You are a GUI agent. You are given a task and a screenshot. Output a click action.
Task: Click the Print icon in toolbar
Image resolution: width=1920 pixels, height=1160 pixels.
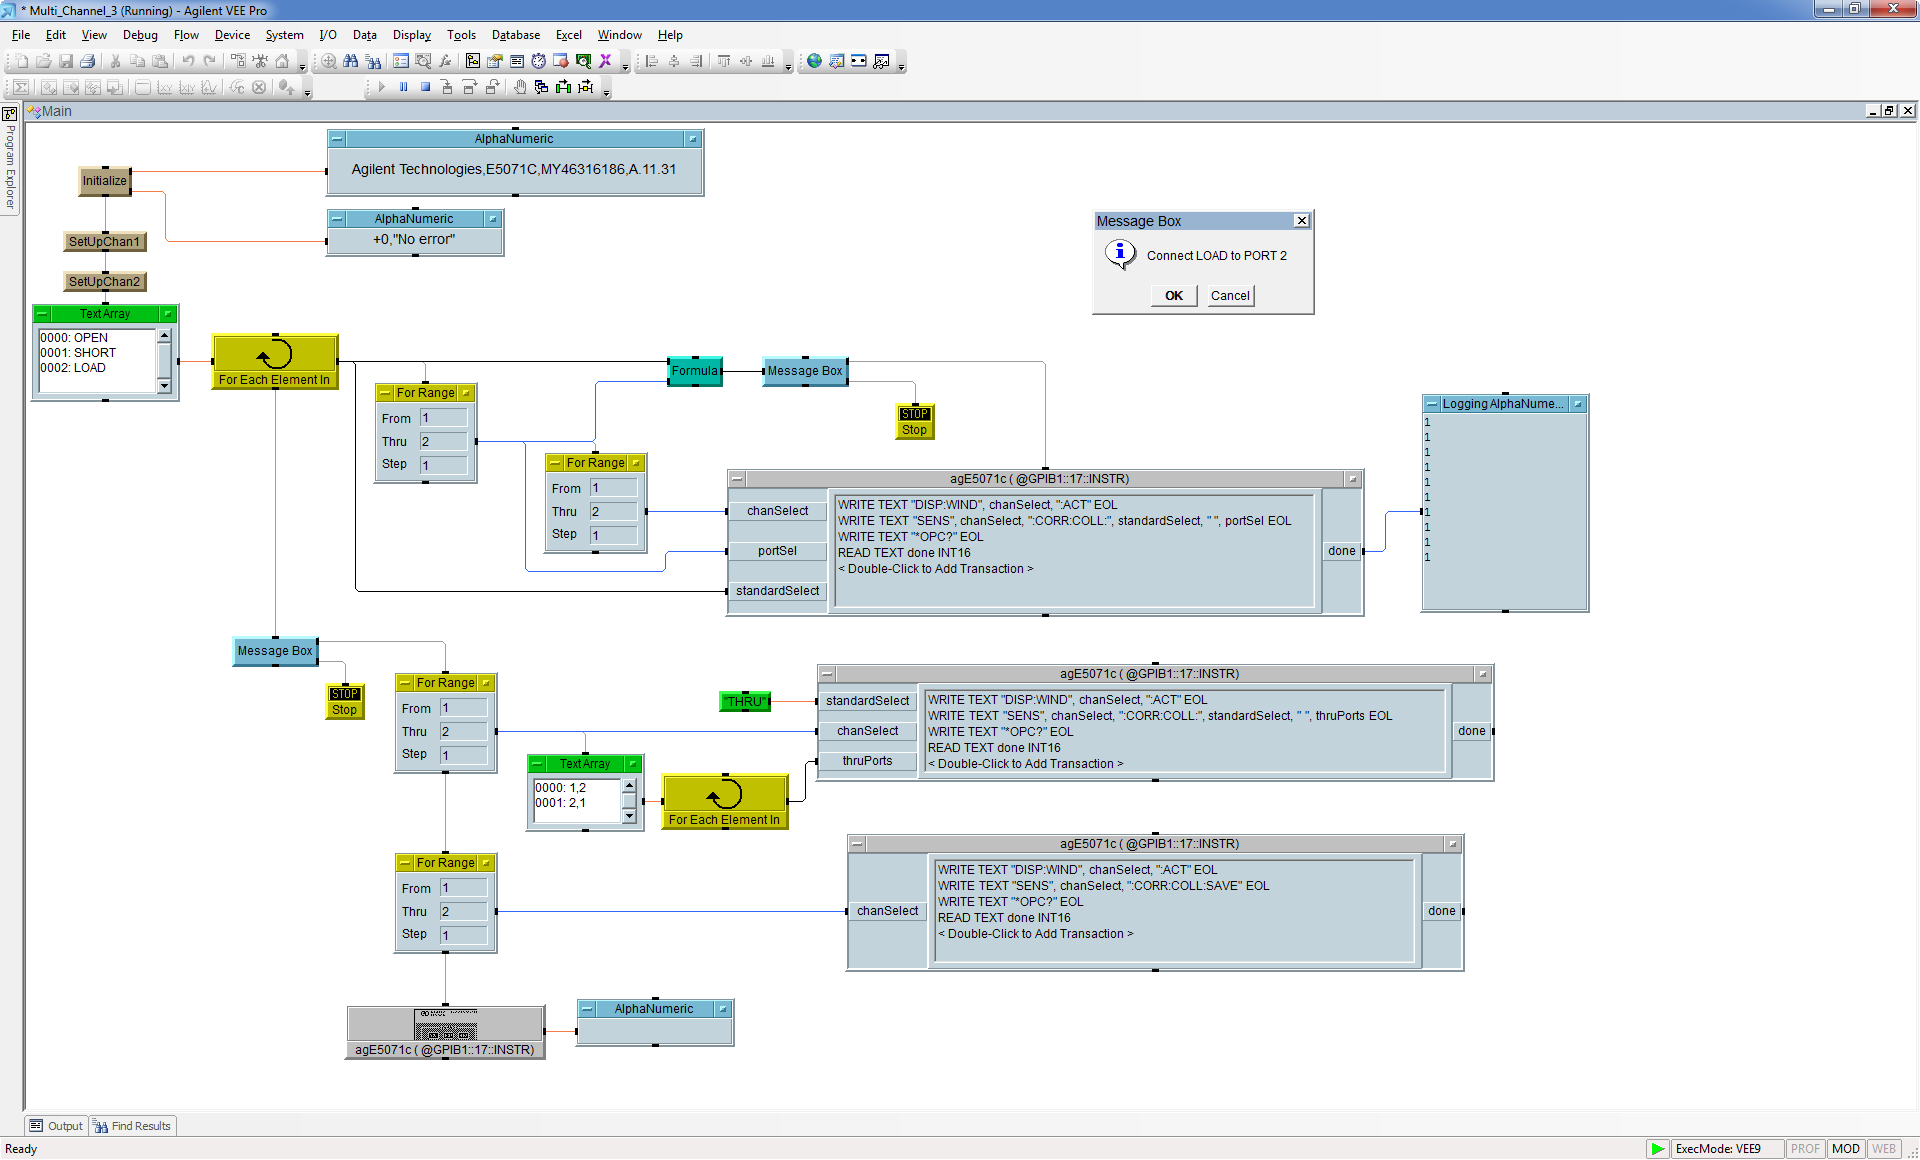pyautogui.click(x=88, y=61)
